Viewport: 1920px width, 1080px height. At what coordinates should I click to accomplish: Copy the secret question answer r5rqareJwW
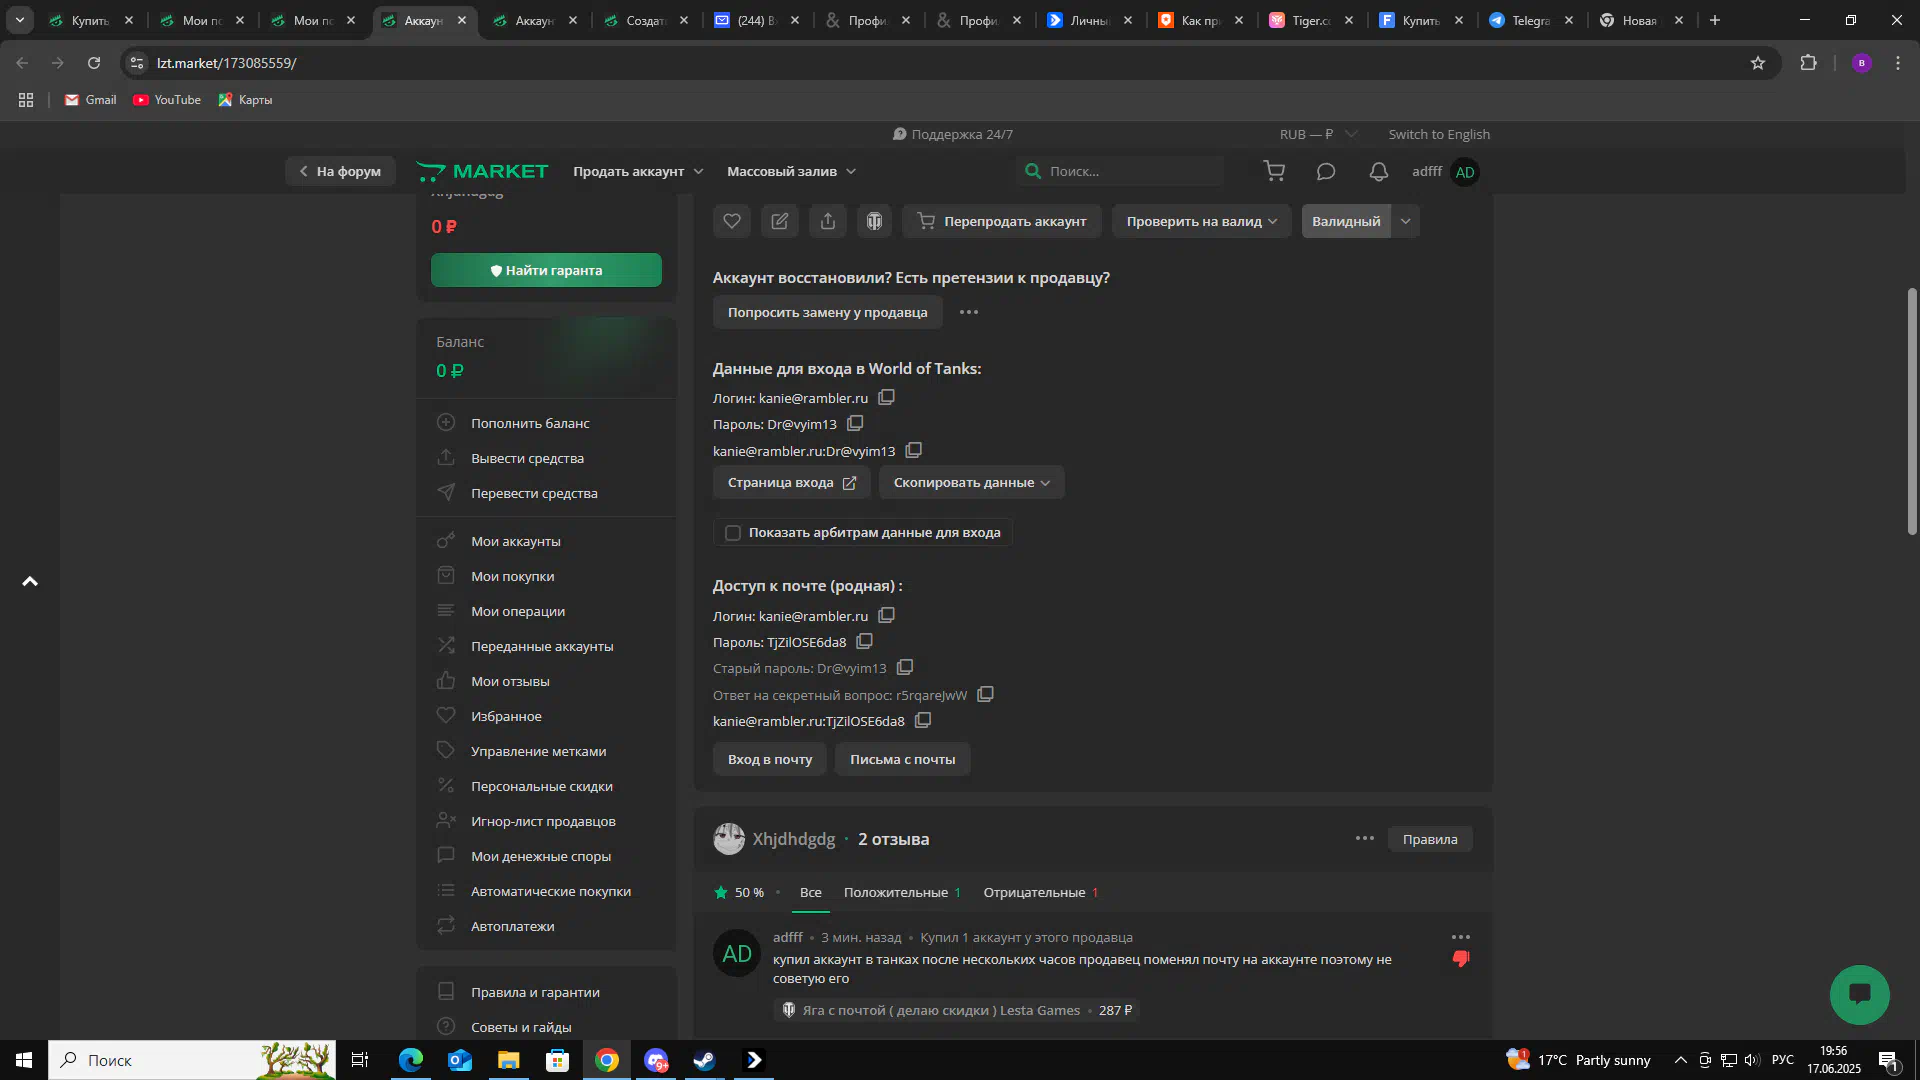point(985,694)
